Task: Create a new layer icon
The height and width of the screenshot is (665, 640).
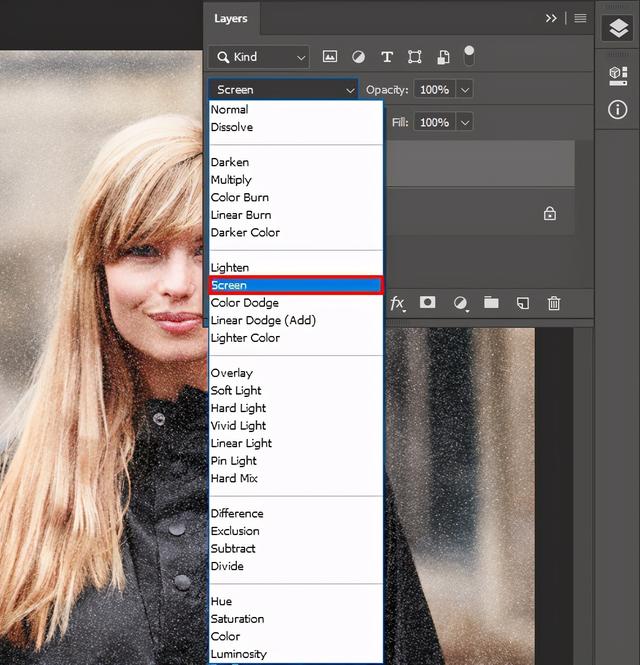Action: click(523, 303)
